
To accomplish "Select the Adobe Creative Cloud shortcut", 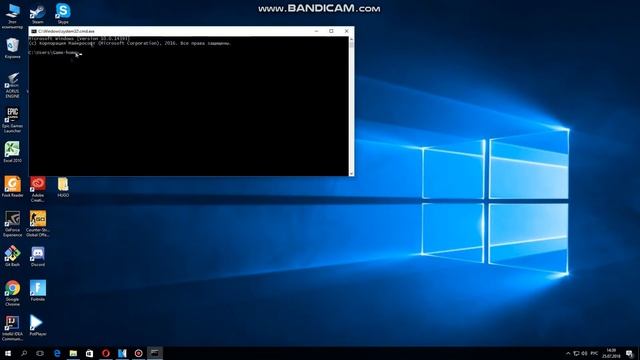I will click(38, 189).
